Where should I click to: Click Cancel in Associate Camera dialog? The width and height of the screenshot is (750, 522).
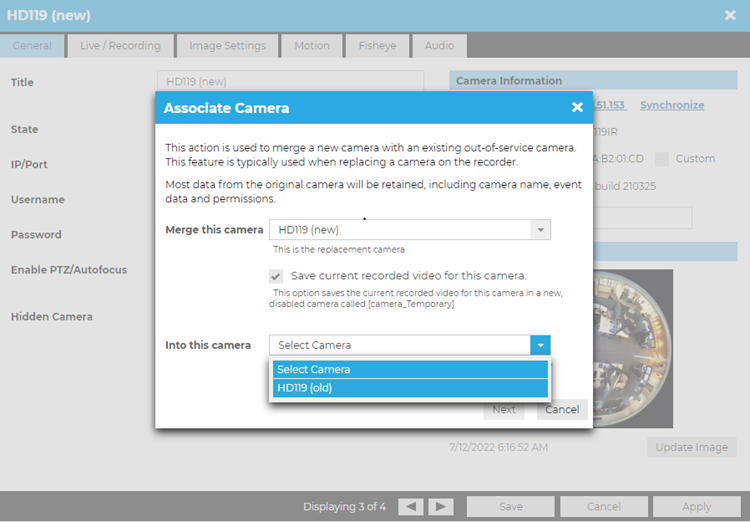[562, 410]
